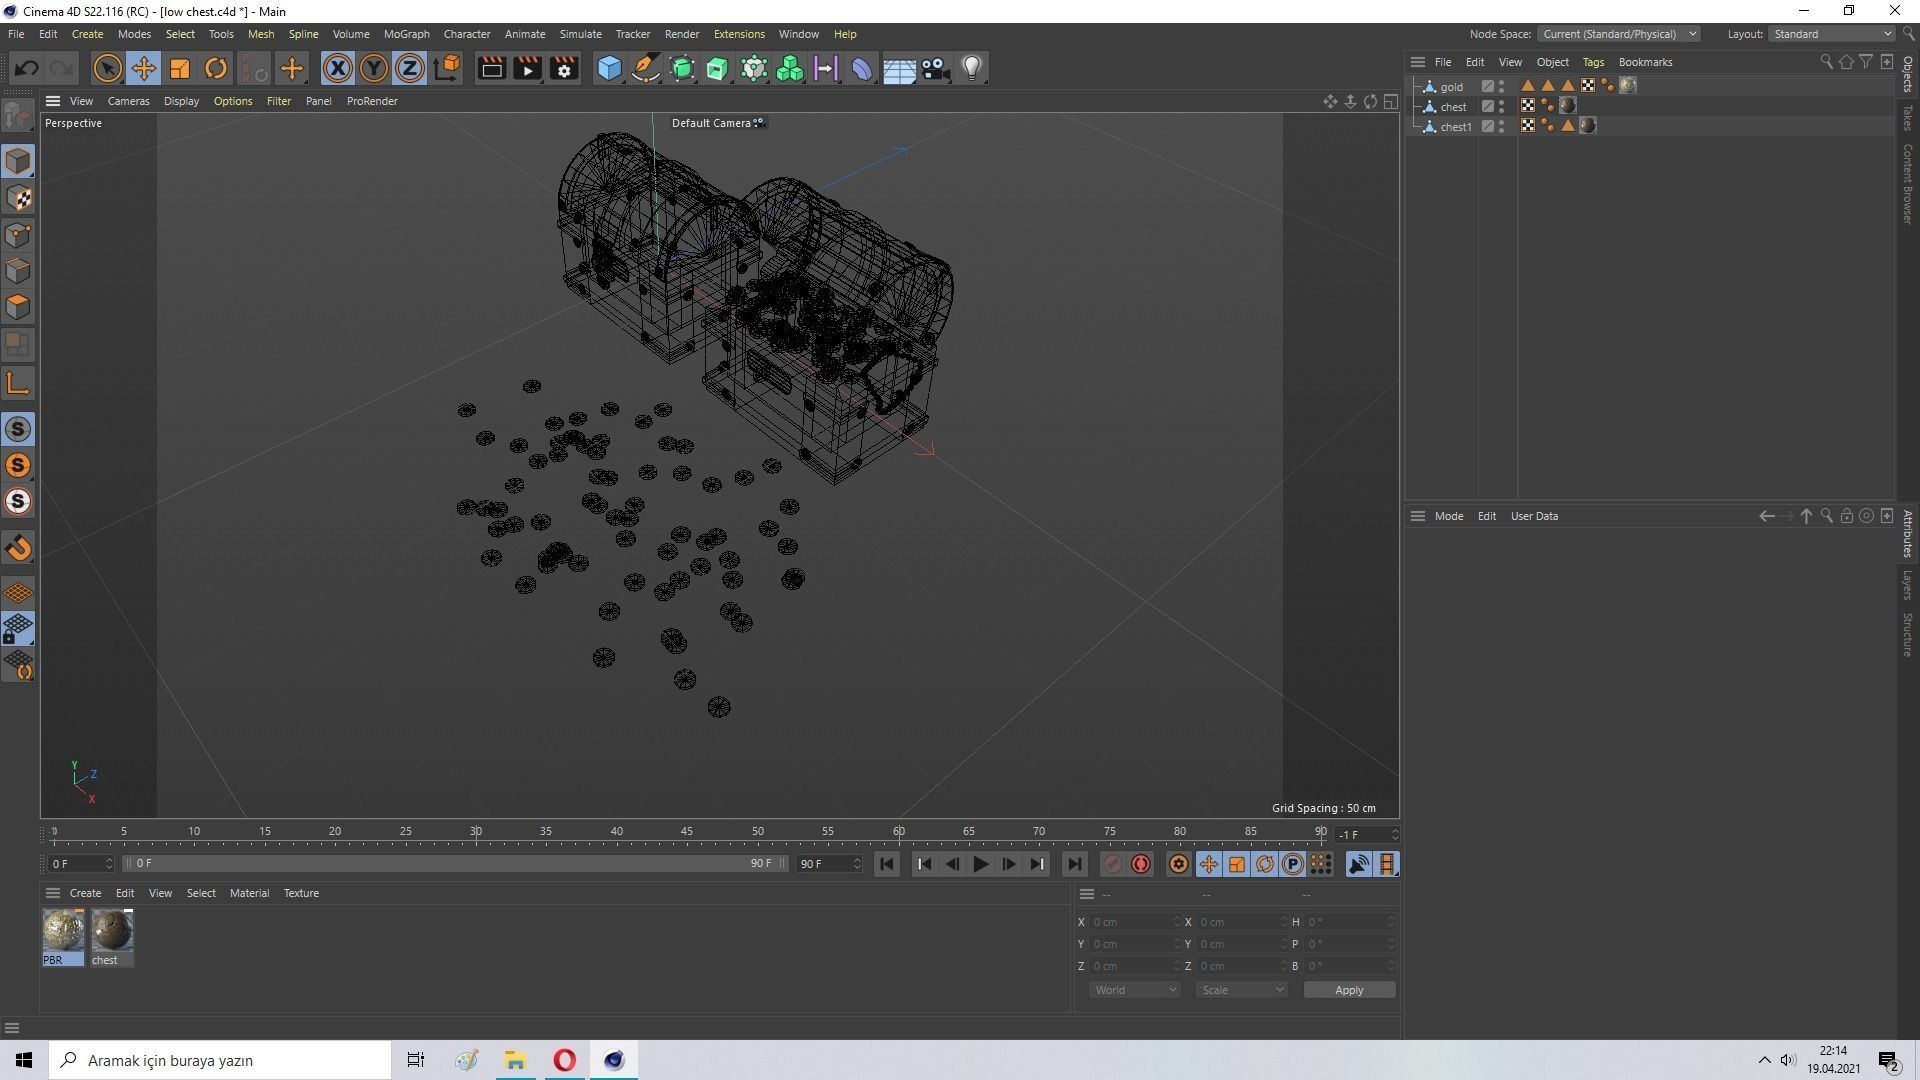Open viewport hamburger menu
The height and width of the screenshot is (1080, 1920).
(53, 101)
